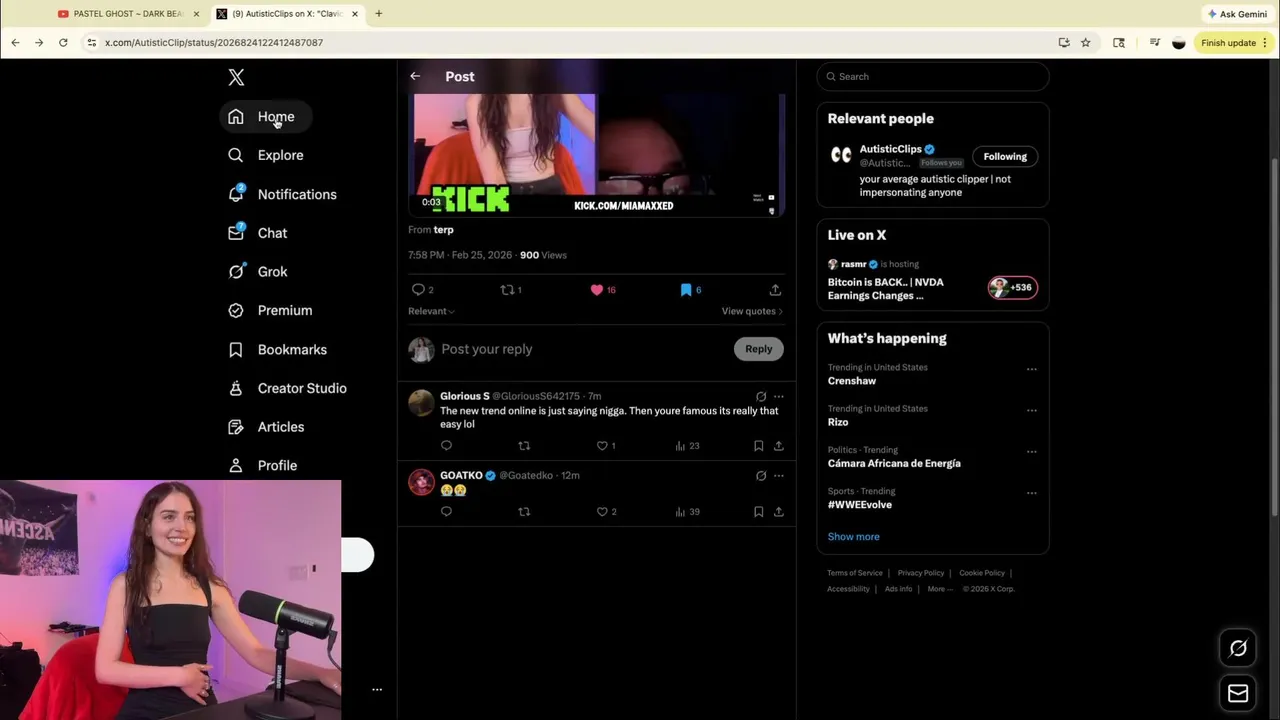Open Articles in the sidebar
This screenshot has height=720, width=1280.
267,427
